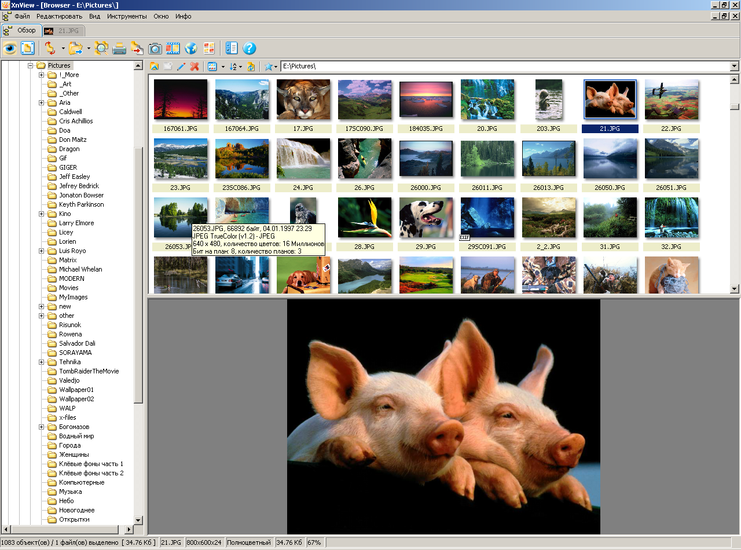
Task: Open the path combo box dropdown arrow
Action: coord(734,66)
